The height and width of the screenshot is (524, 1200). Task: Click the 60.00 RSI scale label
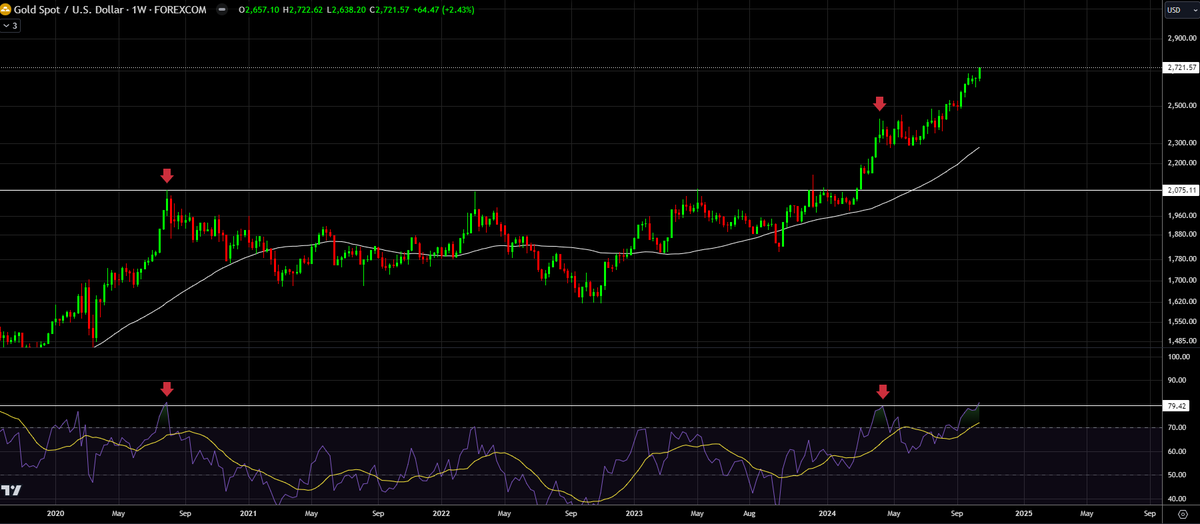[1176, 452]
